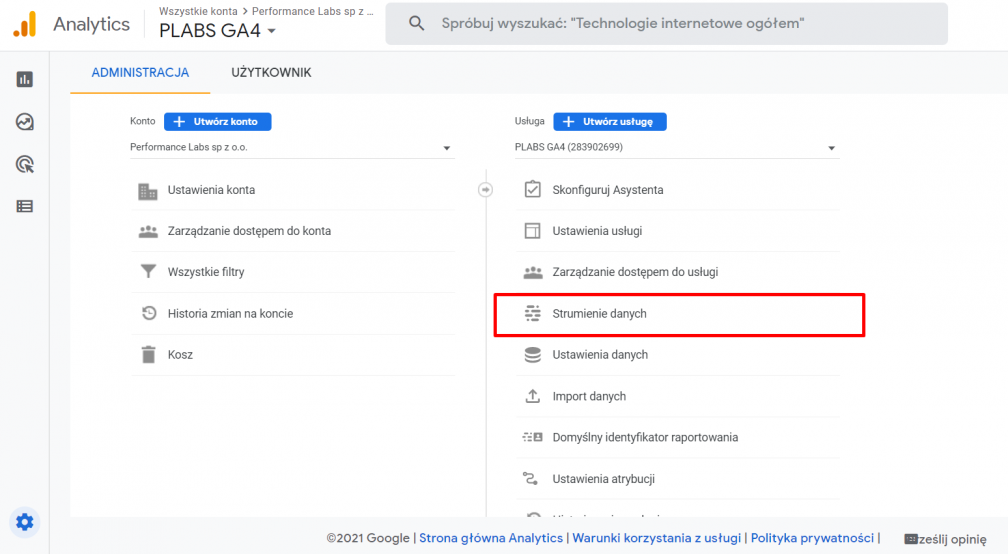
Task: Click the checklist icon for Skonfiguruj Asystenta
Action: (x=532, y=190)
